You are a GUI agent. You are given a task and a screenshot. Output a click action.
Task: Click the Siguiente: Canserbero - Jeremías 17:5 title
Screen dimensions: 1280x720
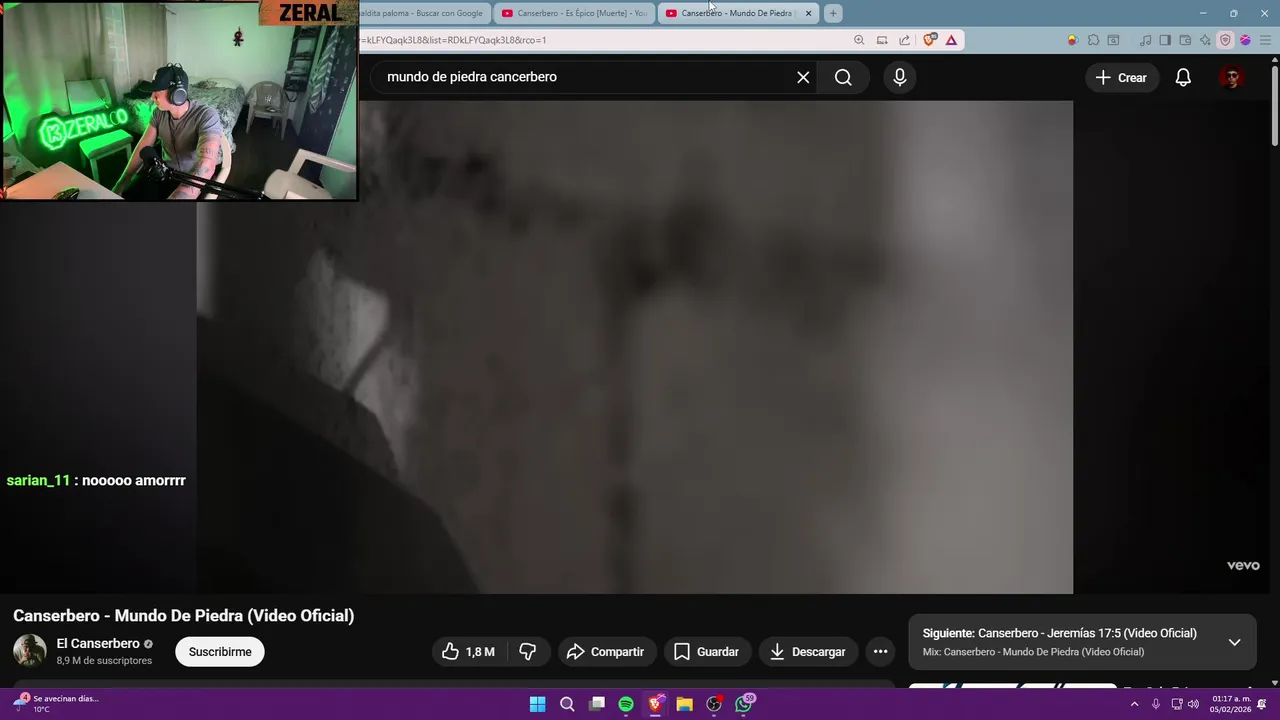pos(1059,633)
